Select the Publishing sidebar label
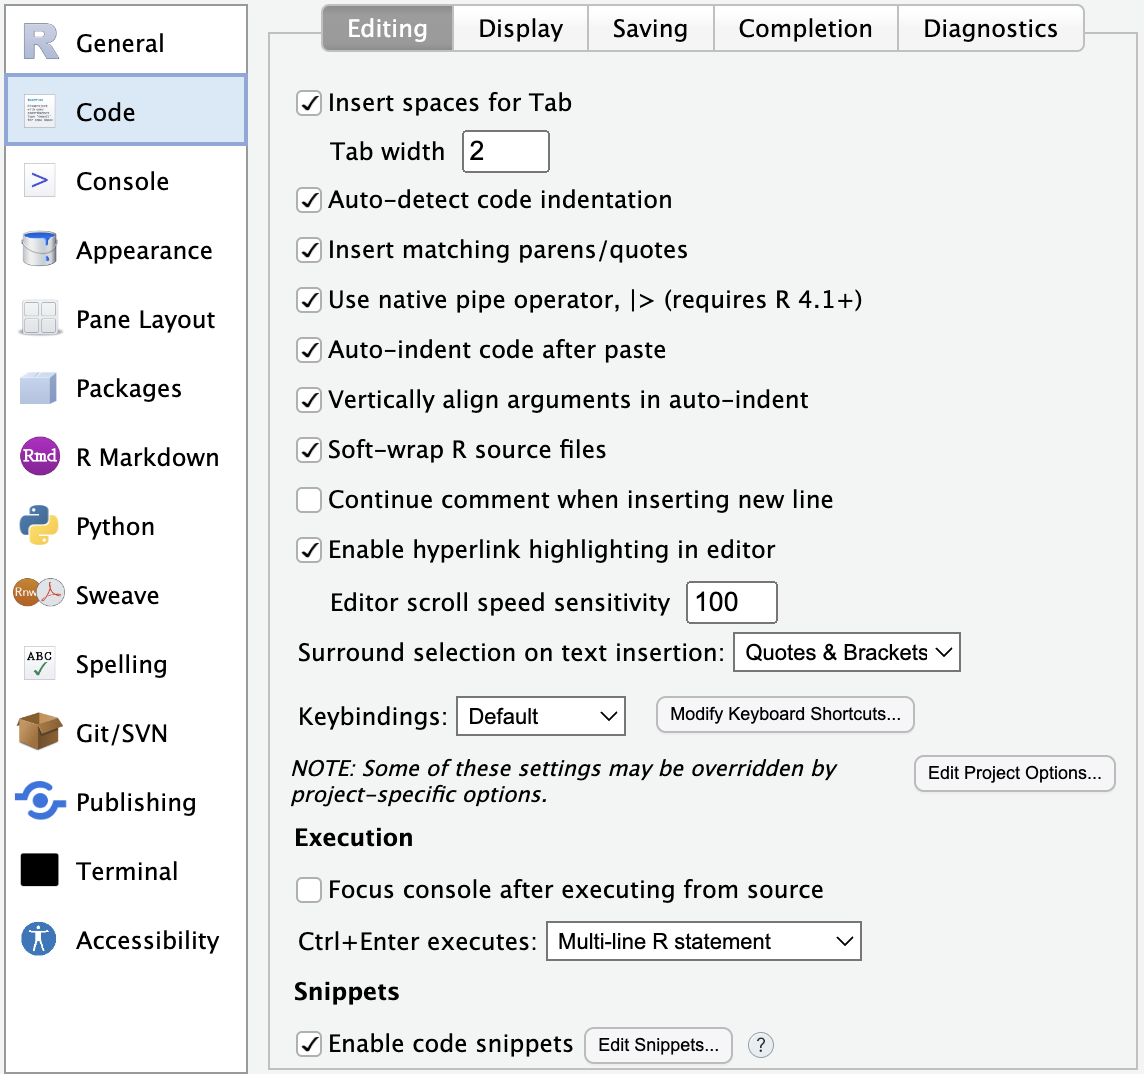The height and width of the screenshot is (1074, 1144). pyautogui.click(x=136, y=802)
